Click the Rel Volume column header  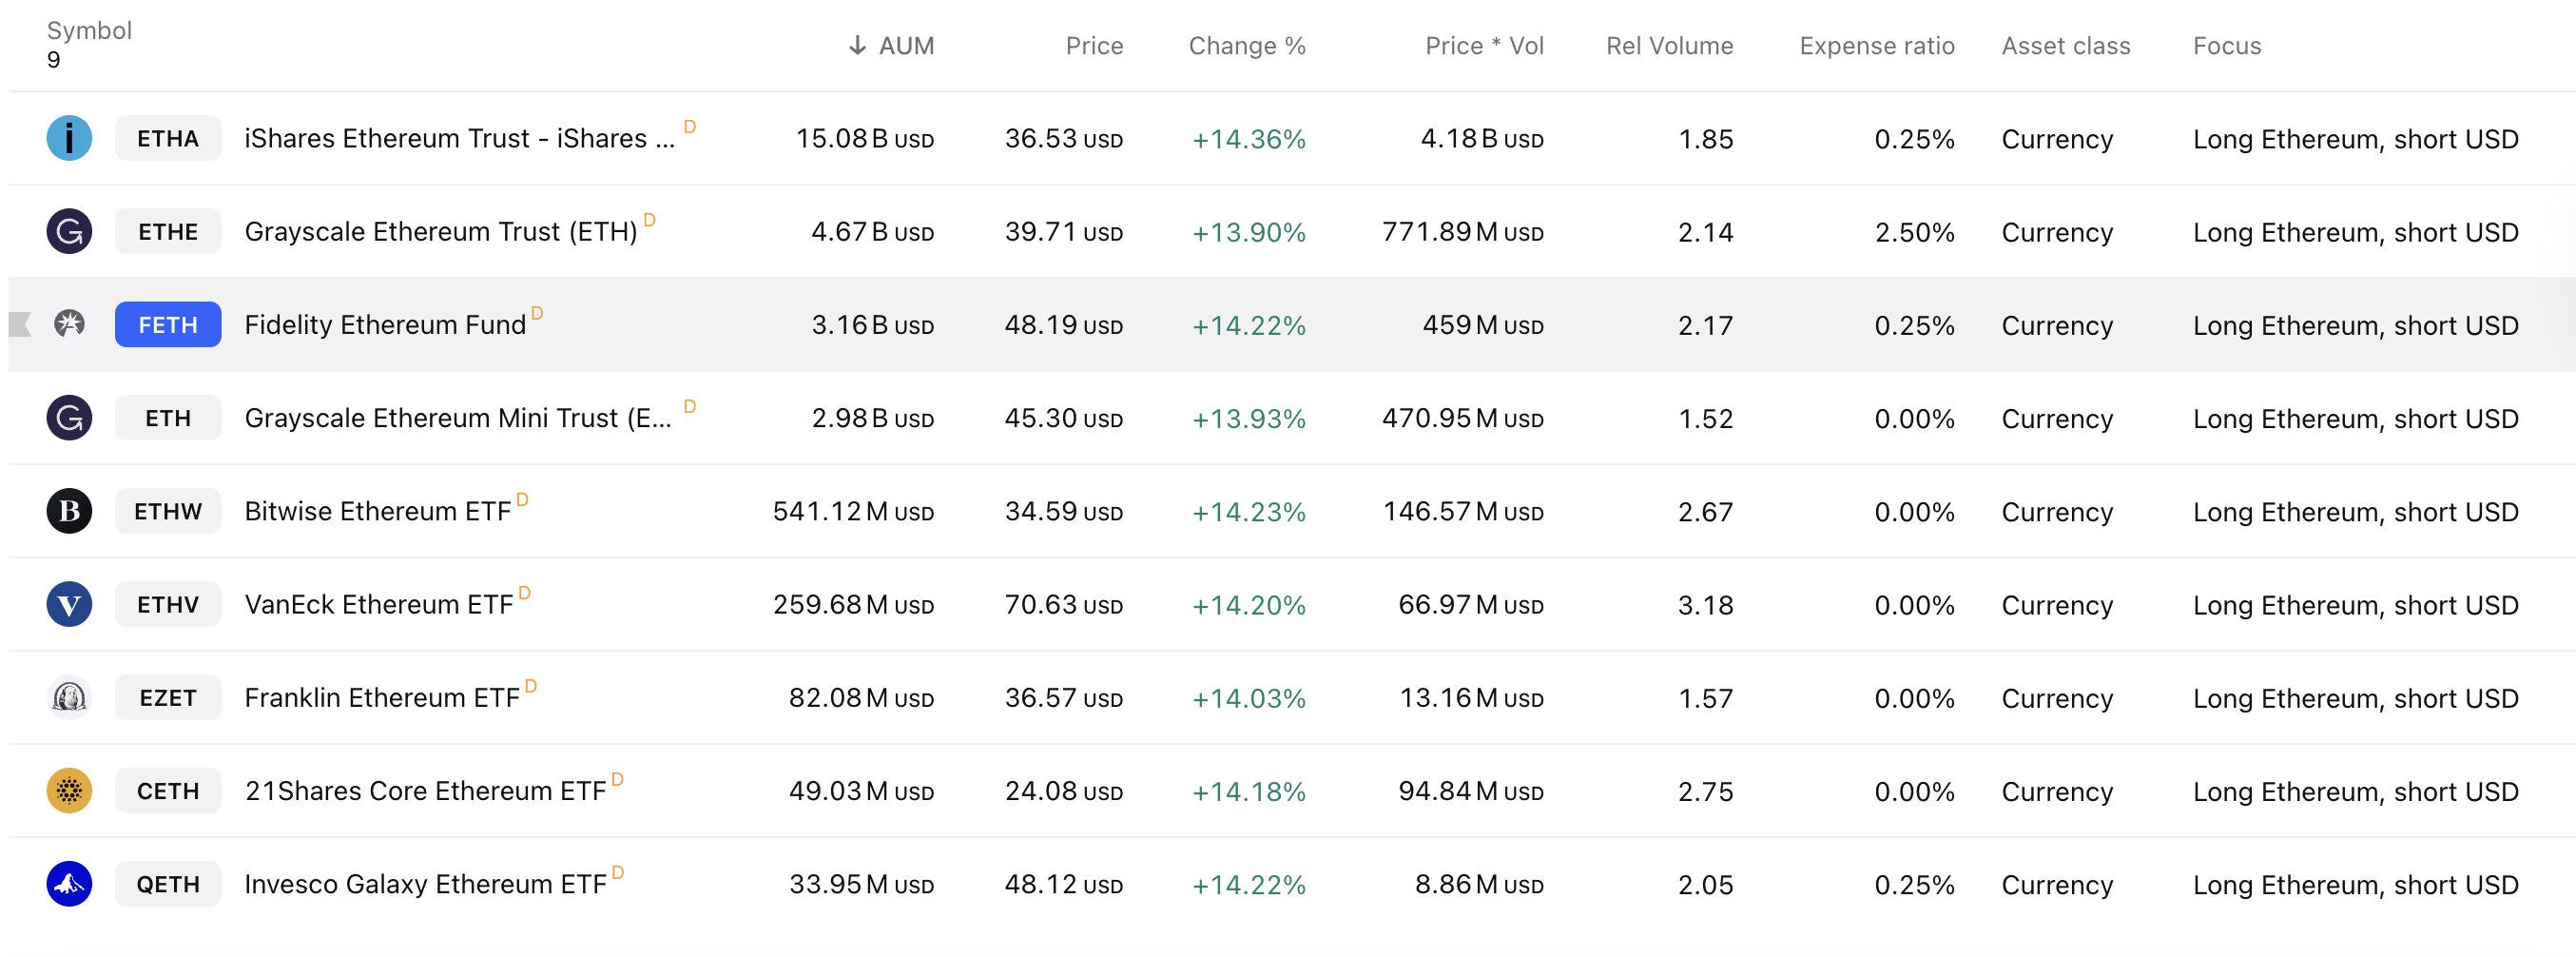1669,45
